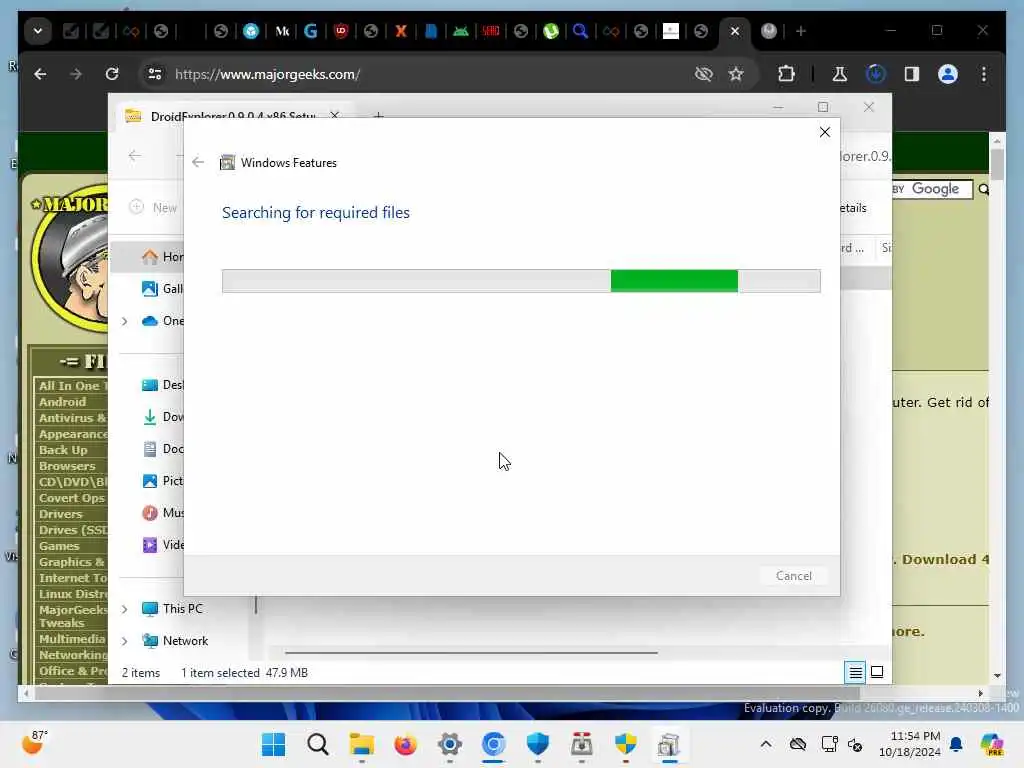Expand the This PC node
1024x768 pixels.
124,609
